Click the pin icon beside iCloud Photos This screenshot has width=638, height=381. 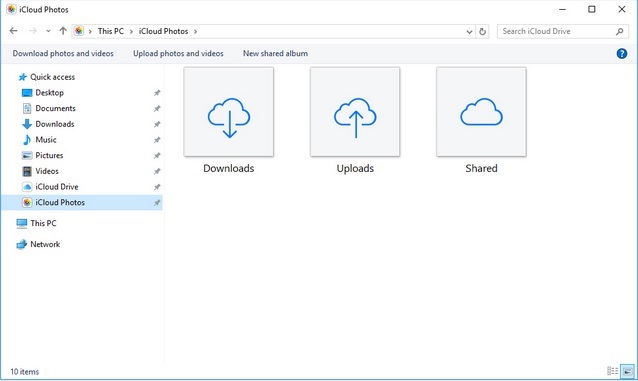(x=157, y=202)
